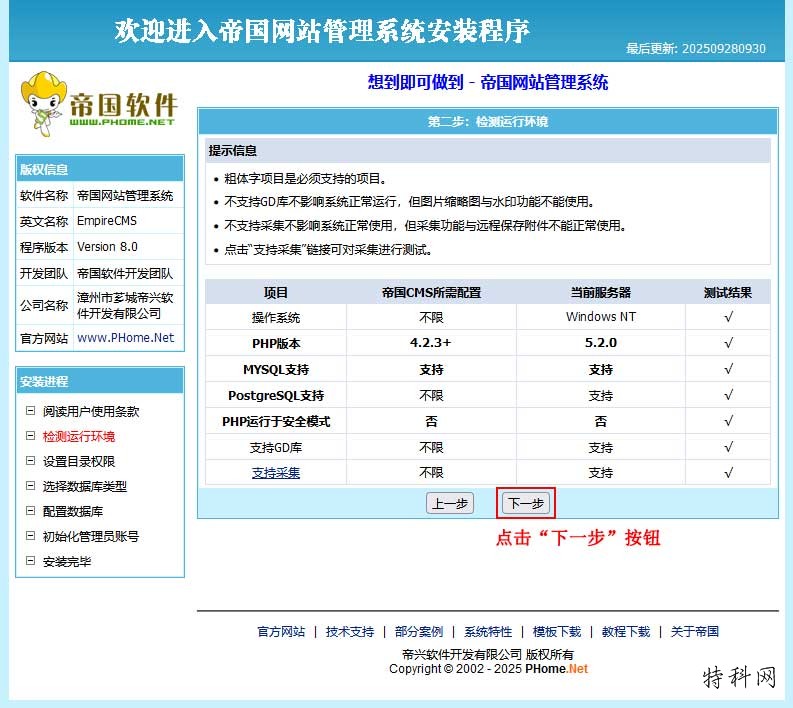Click the 项目 column header
793x708 pixels.
click(276, 292)
